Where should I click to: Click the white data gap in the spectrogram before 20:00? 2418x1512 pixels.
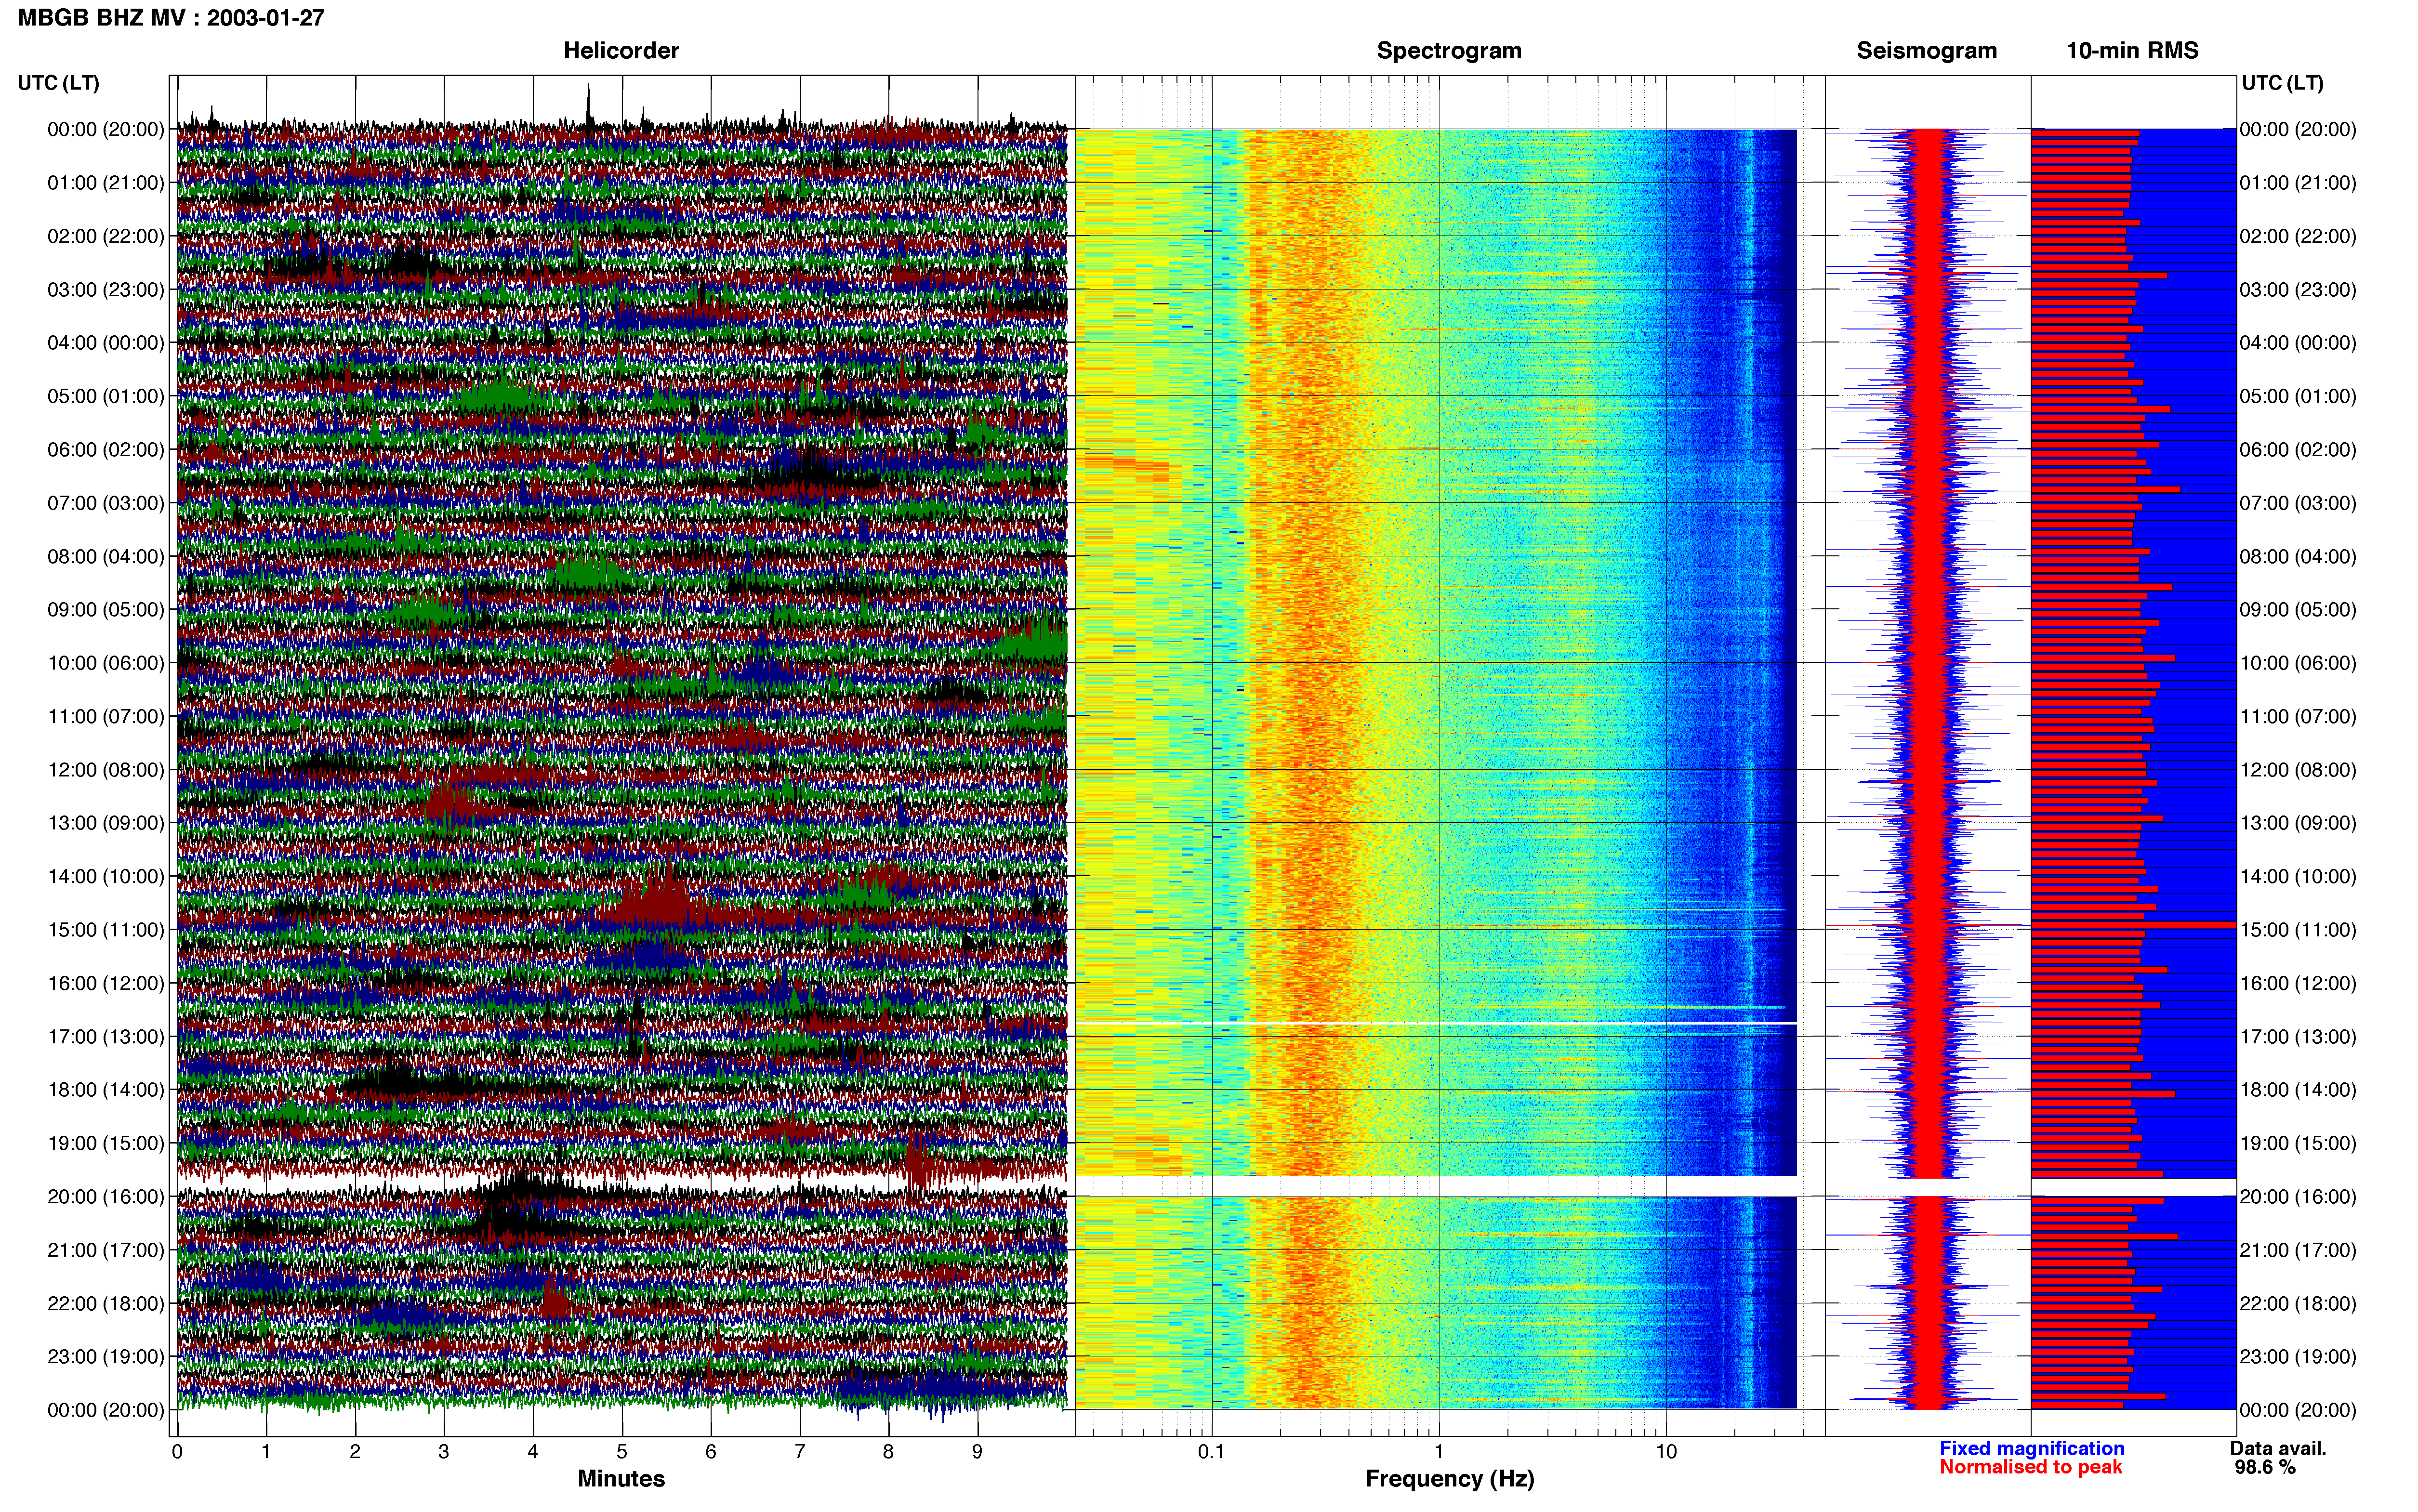[1436, 1186]
